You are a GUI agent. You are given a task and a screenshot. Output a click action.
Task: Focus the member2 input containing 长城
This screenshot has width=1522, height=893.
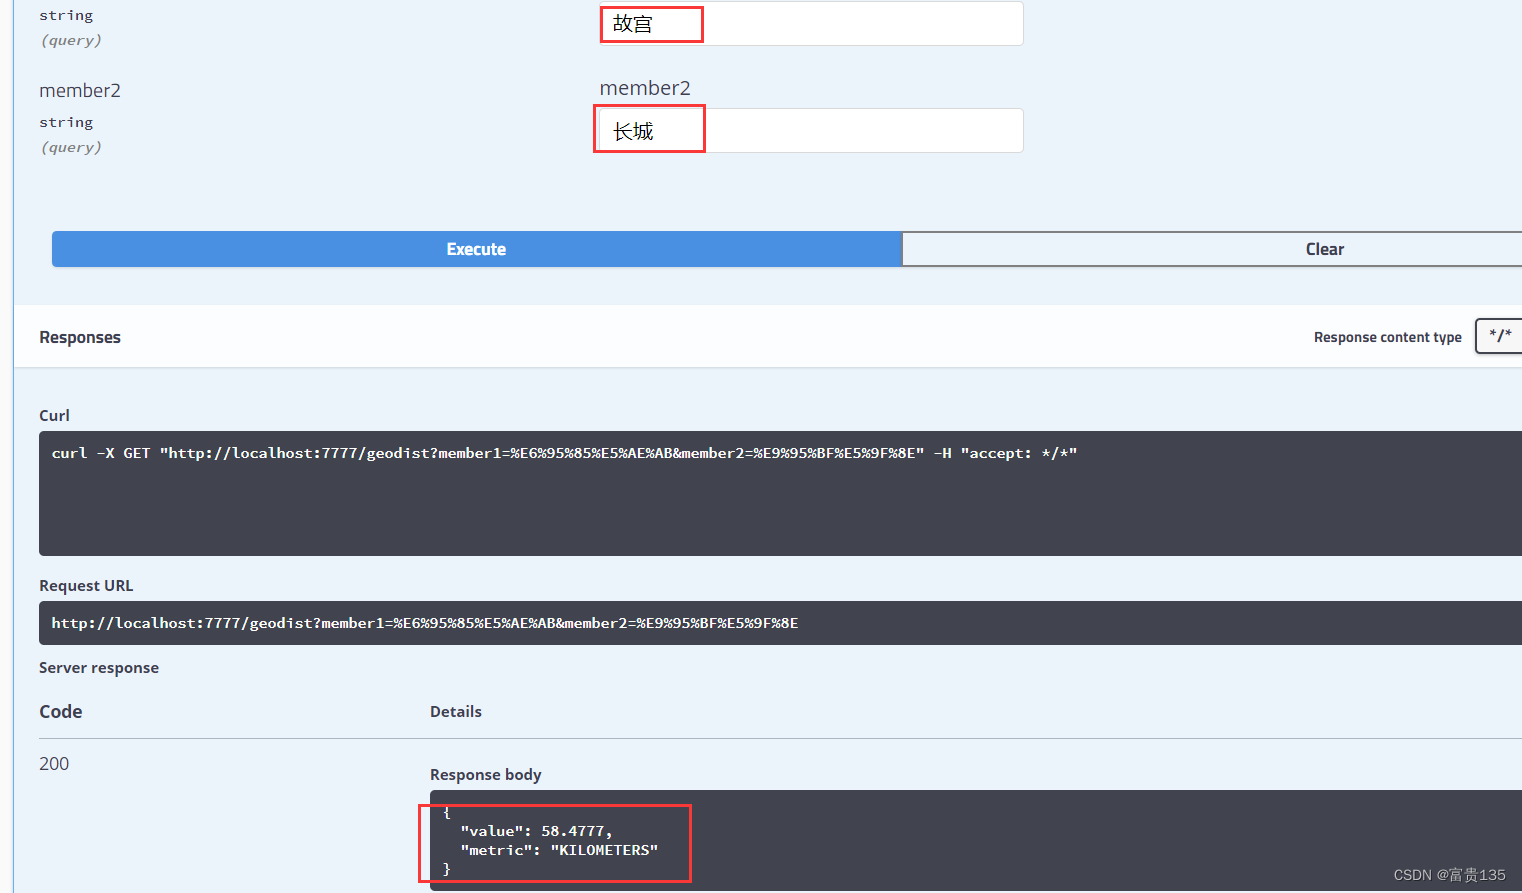(811, 130)
